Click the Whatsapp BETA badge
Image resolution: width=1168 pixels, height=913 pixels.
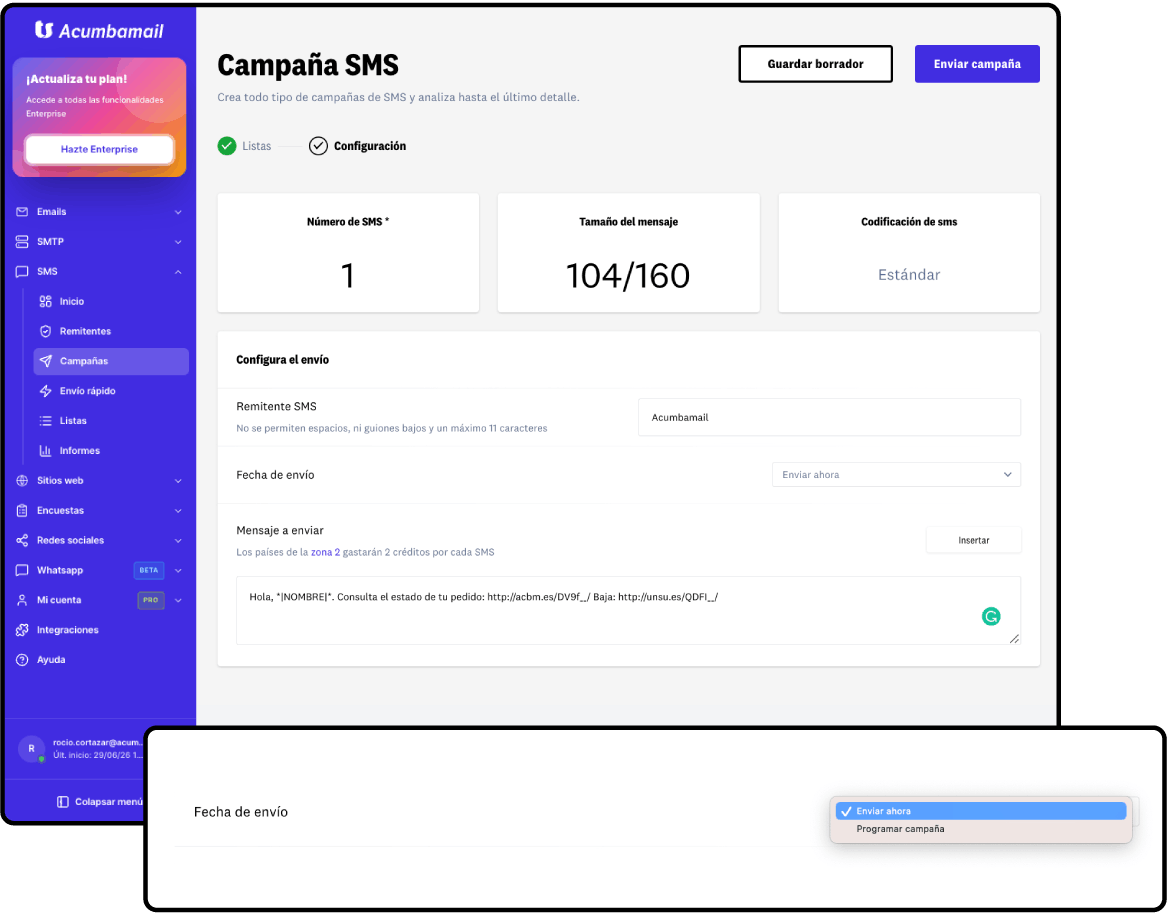(x=149, y=570)
